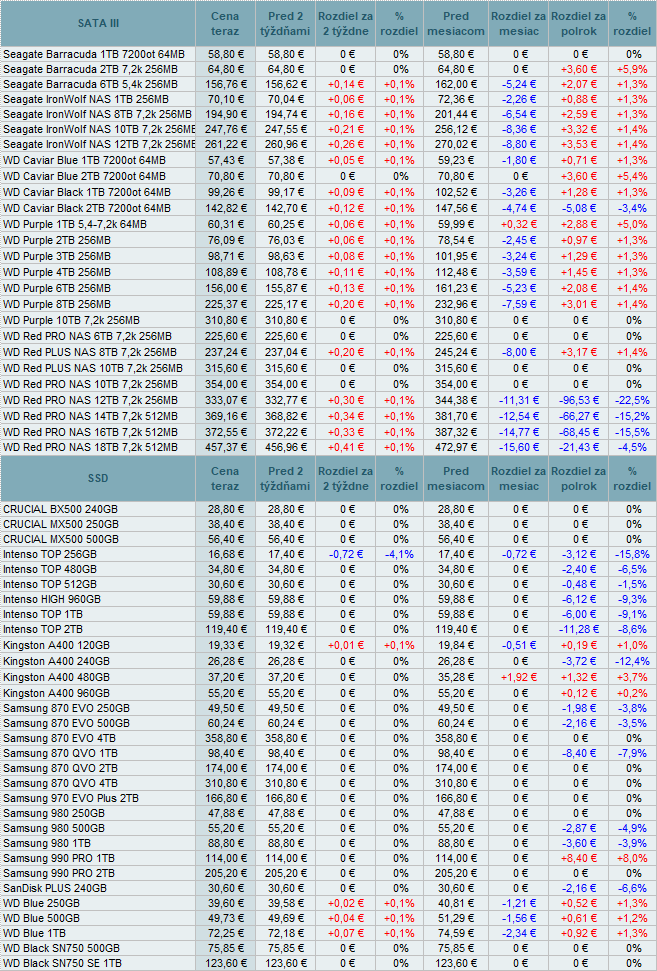The image size is (657, 971).
Task: Click the +8,40 € half-year difference
Action: pyautogui.click(x=579, y=858)
